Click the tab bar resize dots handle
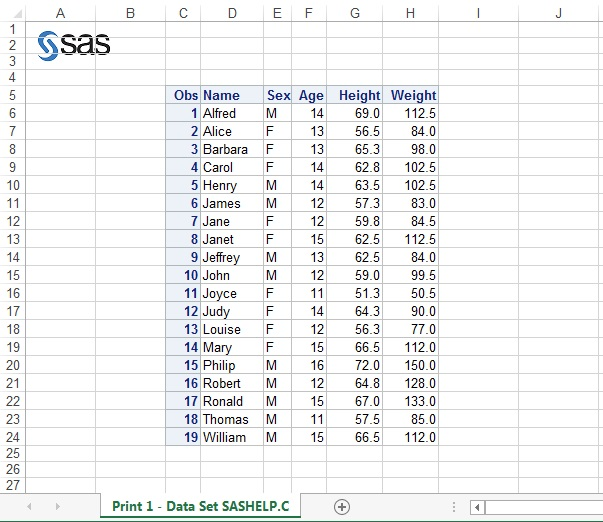 point(455,507)
